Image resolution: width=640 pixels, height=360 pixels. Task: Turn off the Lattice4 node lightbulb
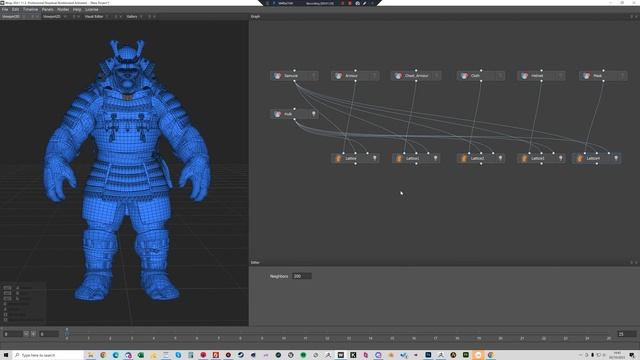click(x=616, y=158)
